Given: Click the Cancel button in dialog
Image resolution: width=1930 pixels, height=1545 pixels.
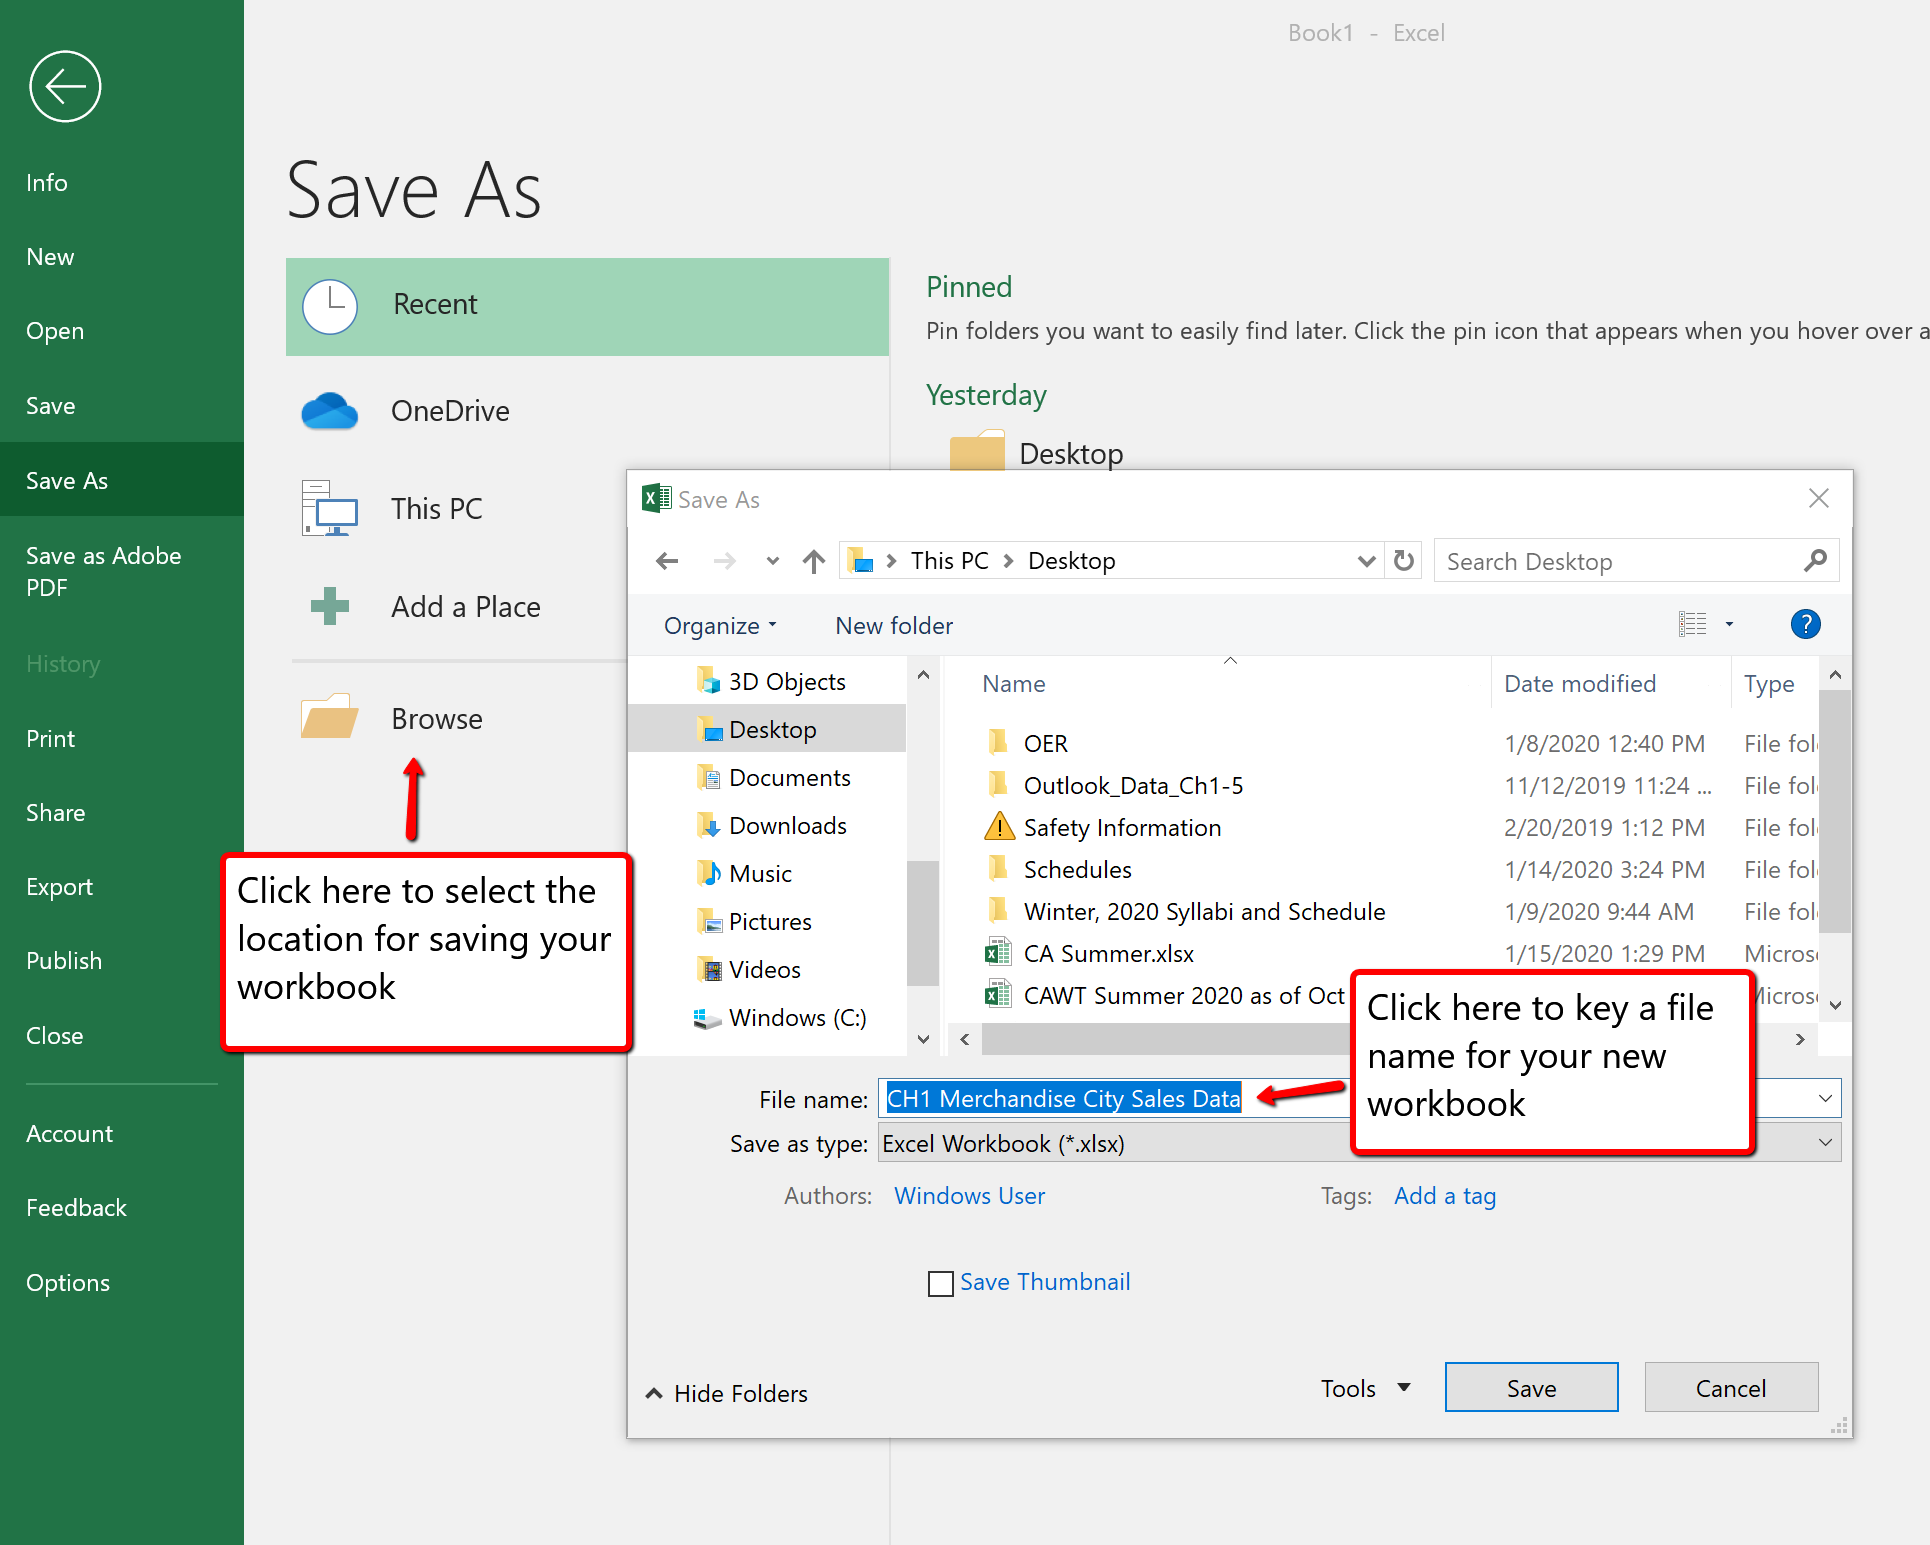Looking at the screenshot, I should pyautogui.click(x=1728, y=1389).
